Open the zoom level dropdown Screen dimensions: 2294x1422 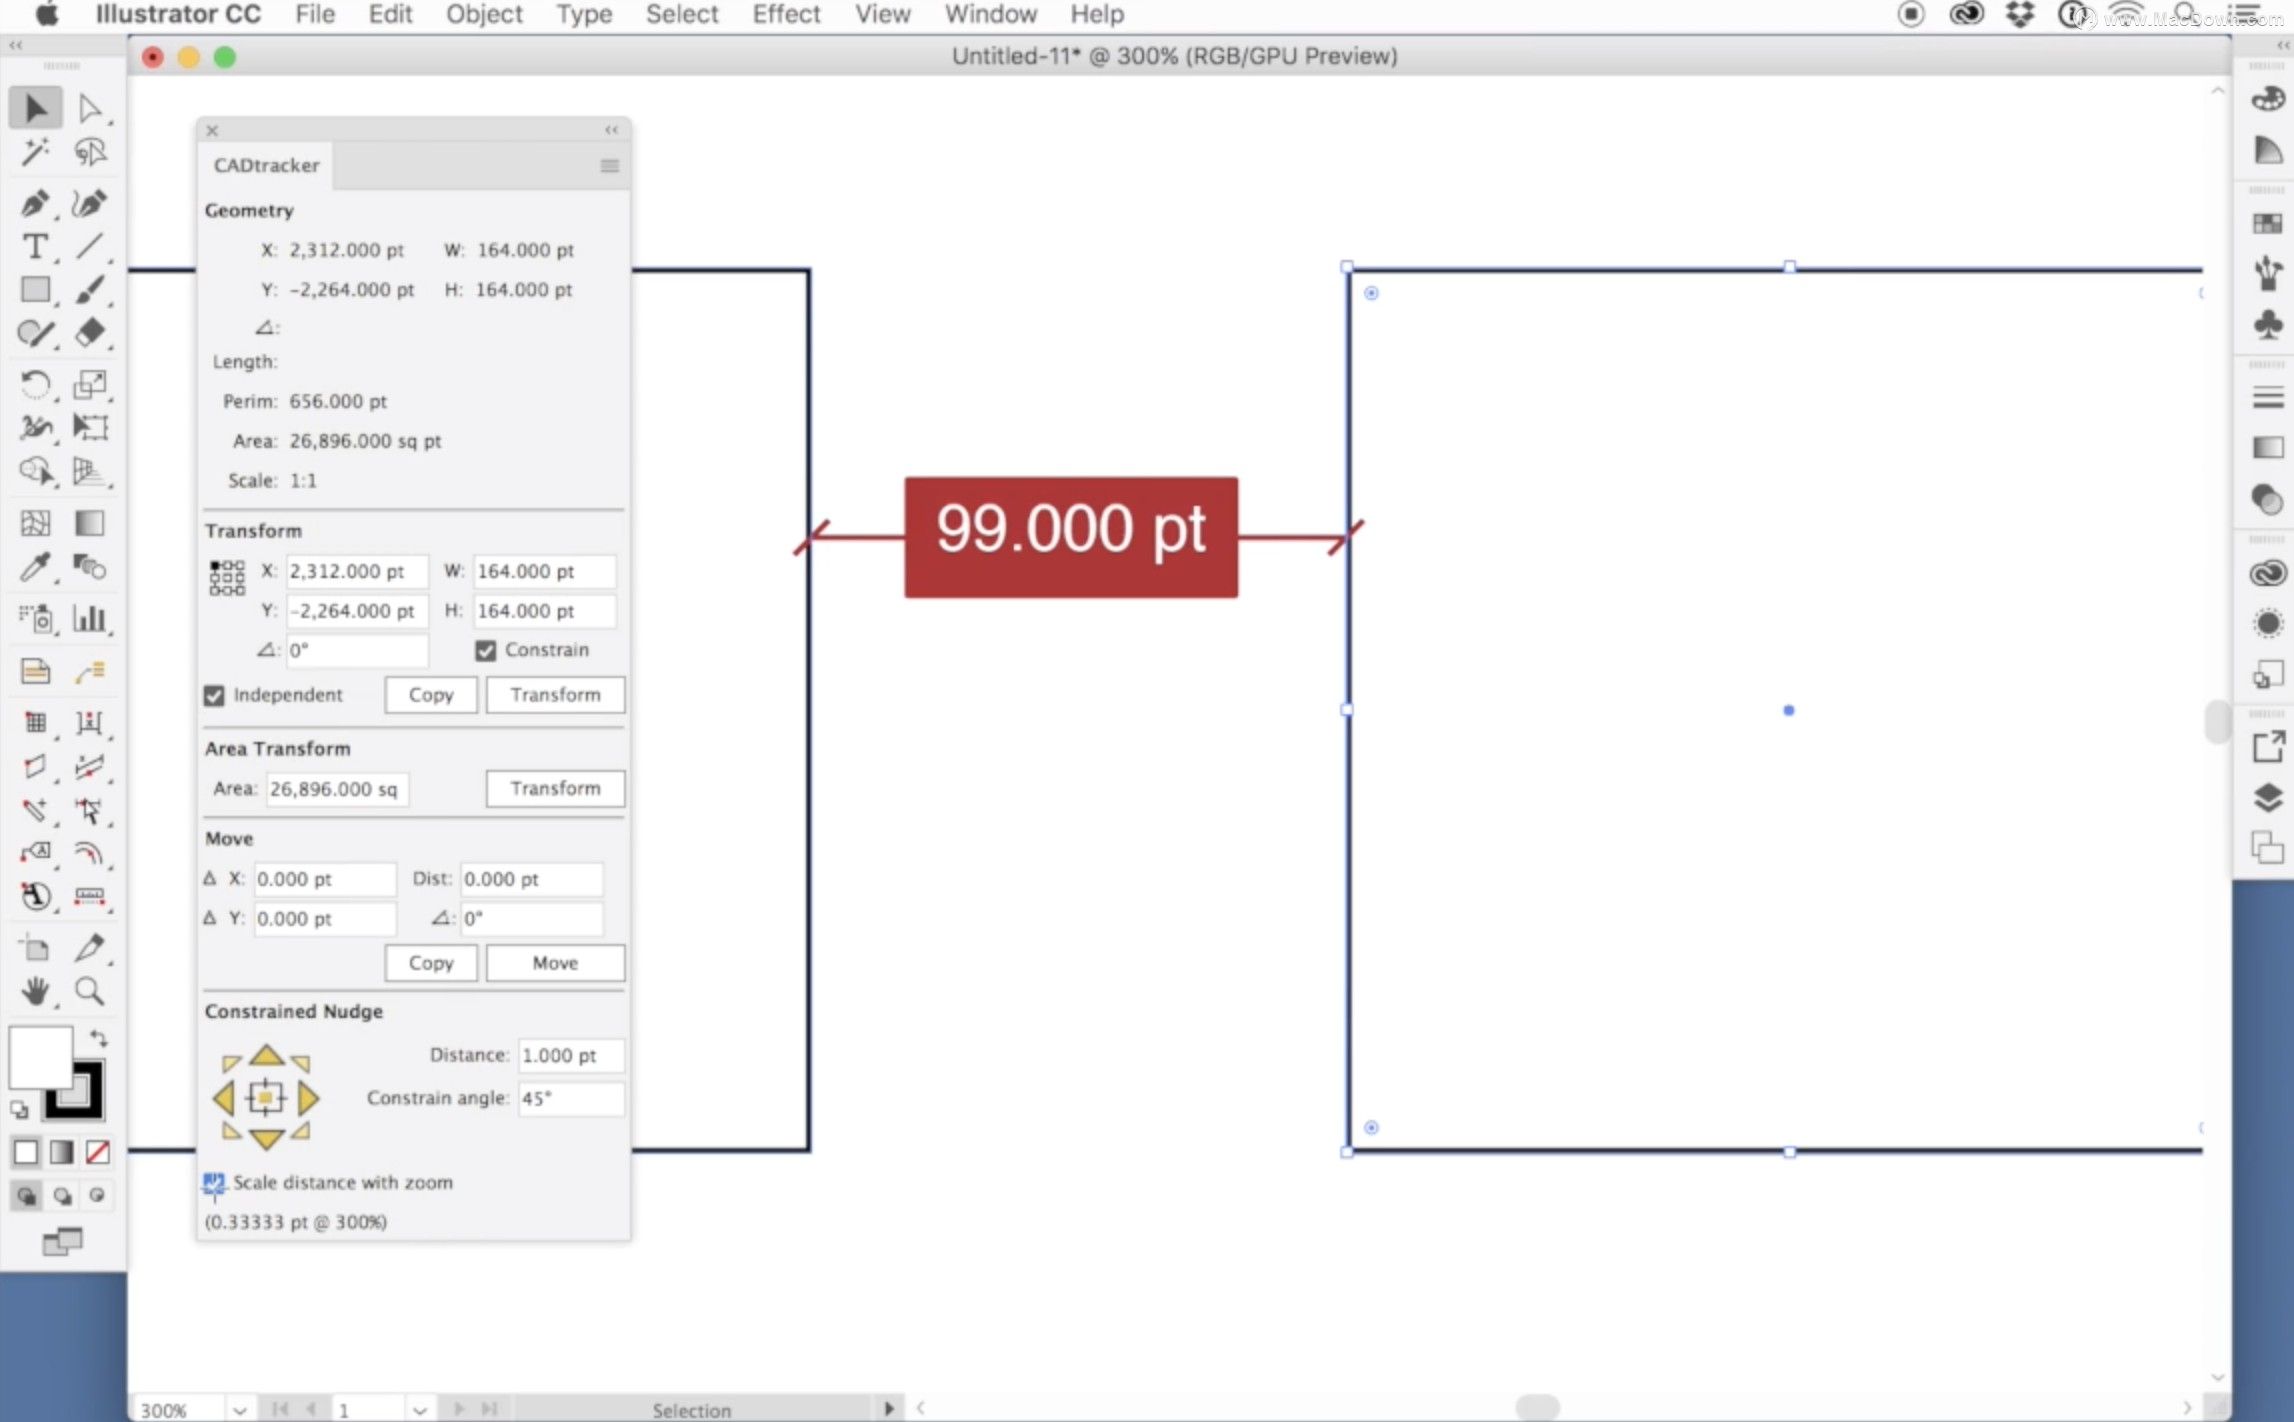[x=239, y=1409]
